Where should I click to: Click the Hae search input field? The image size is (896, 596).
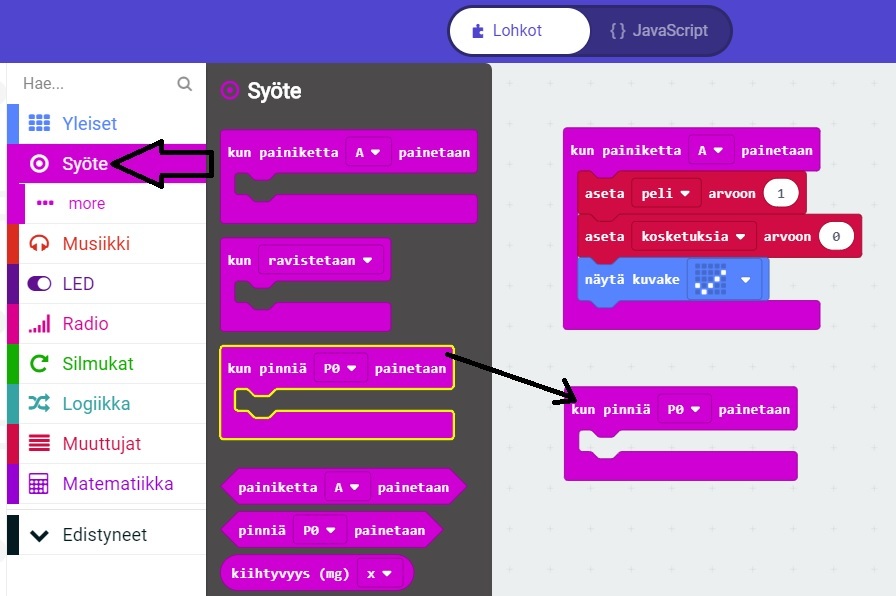click(95, 84)
